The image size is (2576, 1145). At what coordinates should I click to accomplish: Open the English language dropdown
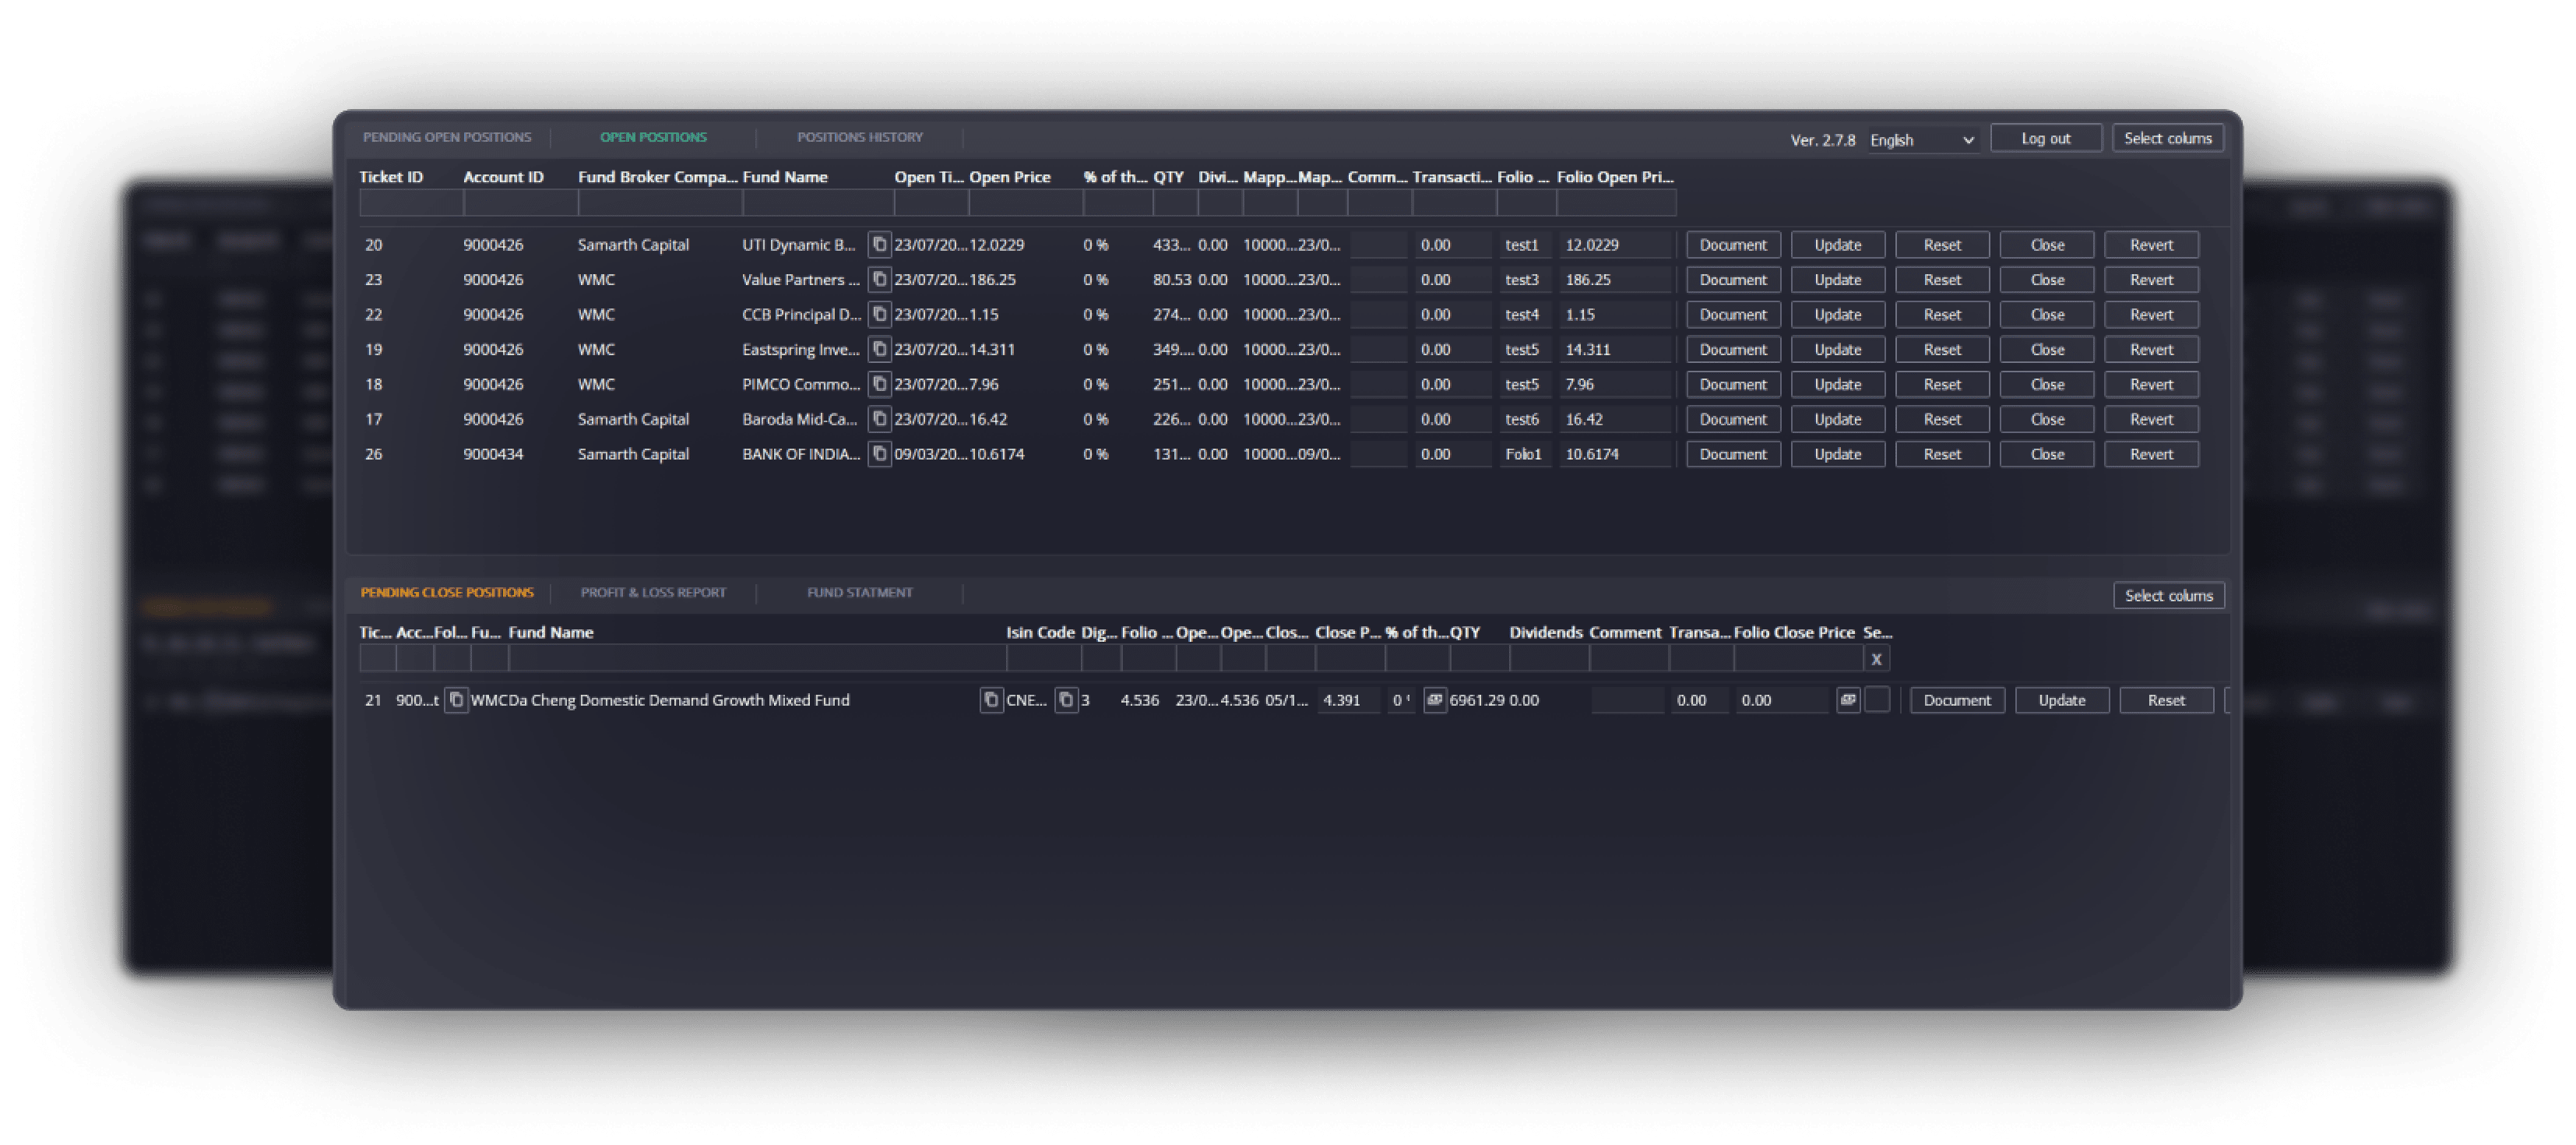(x=1921, y=140)
